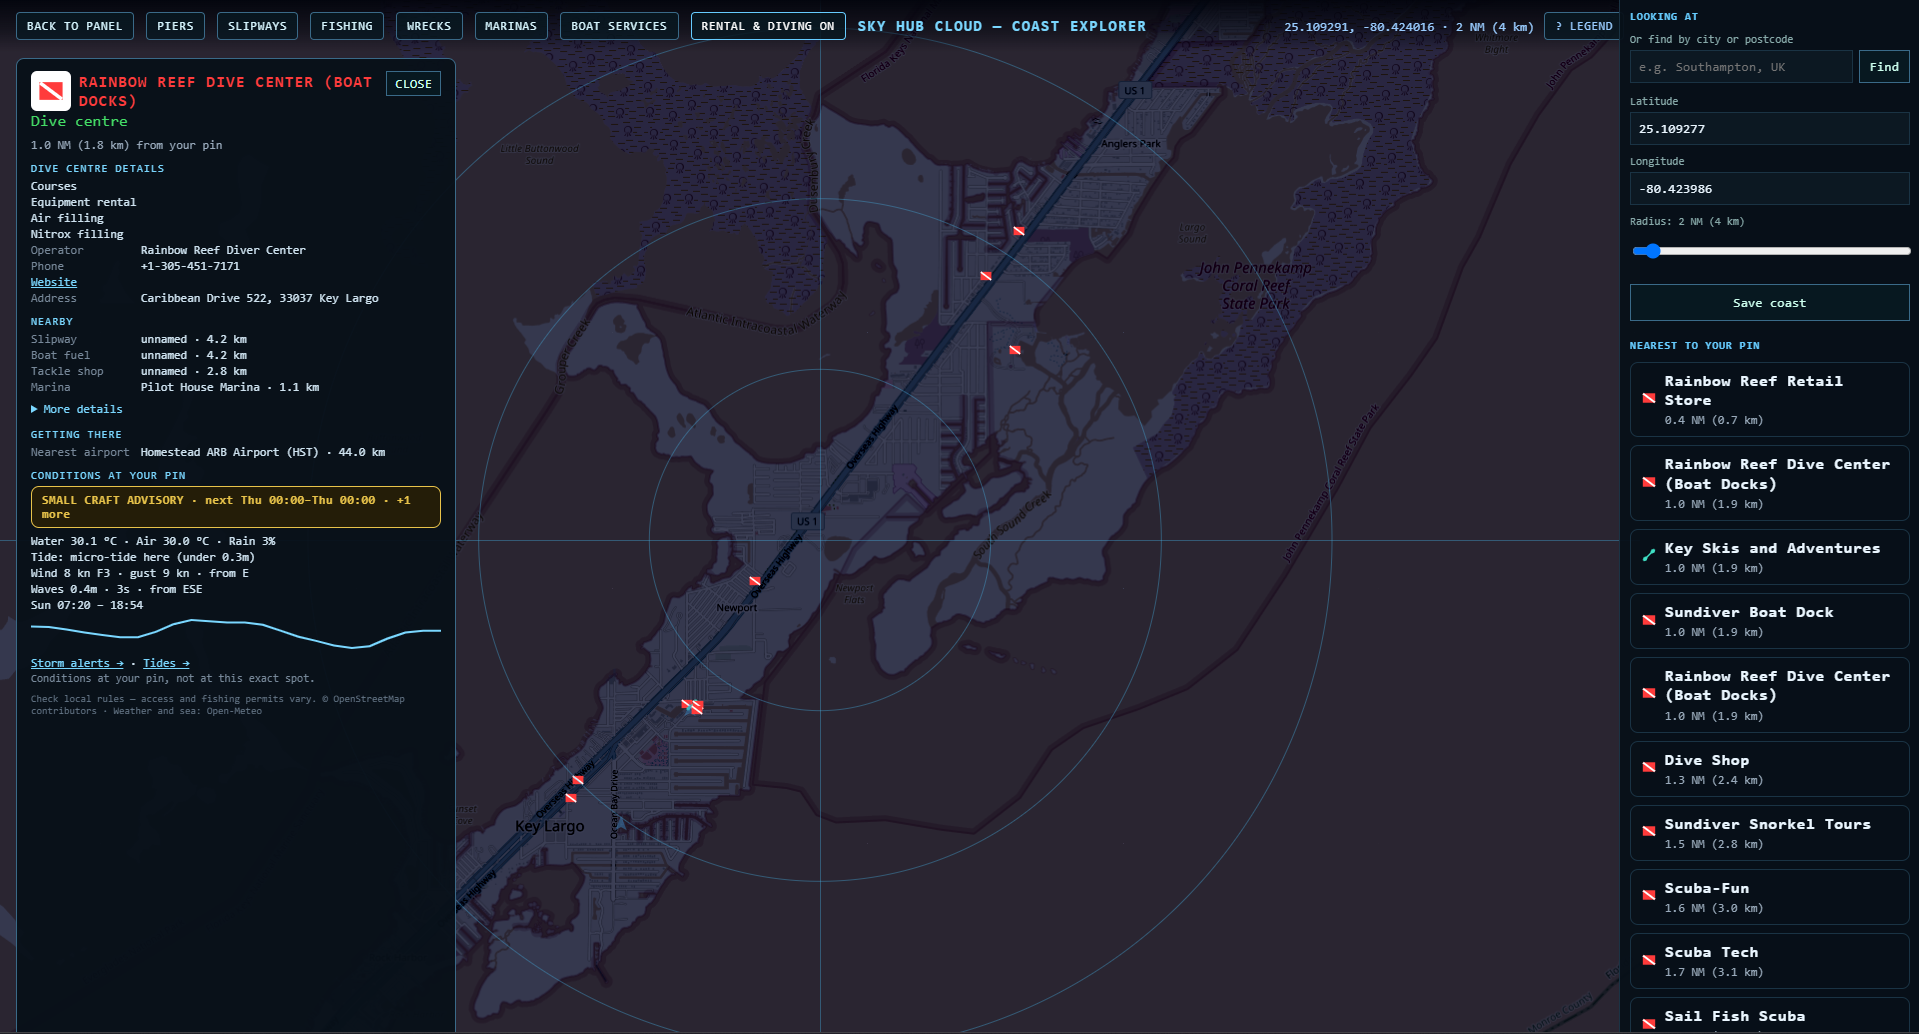Toggle the Fishing layer filter
1919x1034 pixels.
pos(347,26)
